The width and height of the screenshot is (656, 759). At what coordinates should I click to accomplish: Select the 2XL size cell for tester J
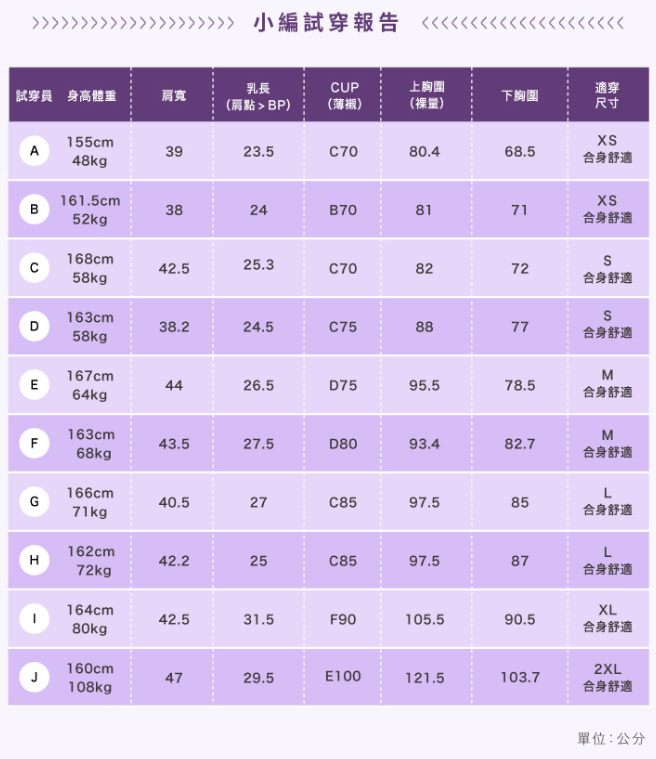tap(607, 677)
